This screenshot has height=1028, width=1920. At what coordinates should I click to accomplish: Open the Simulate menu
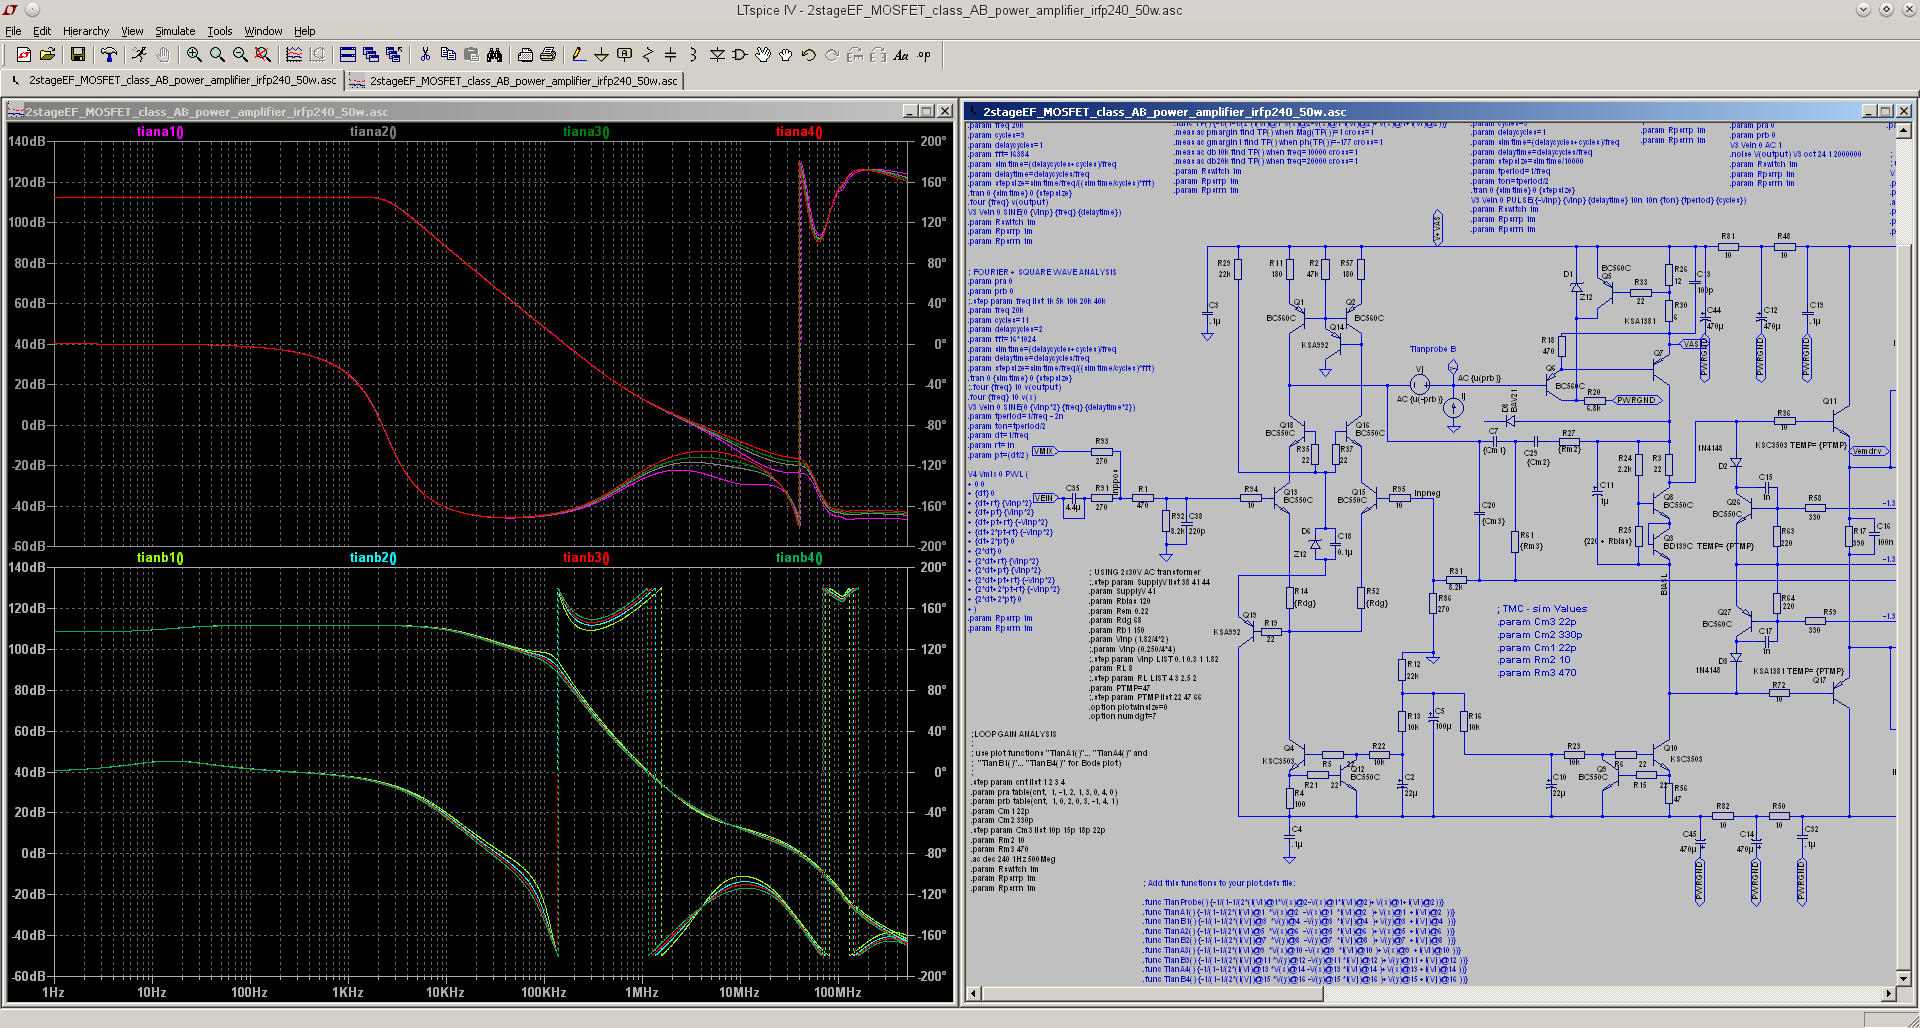(175, 31)
